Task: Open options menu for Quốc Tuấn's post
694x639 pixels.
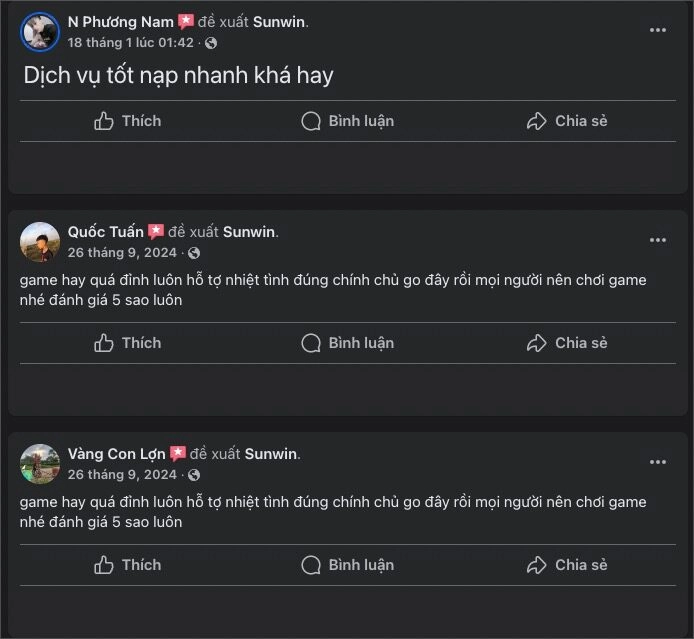Action: pyautogui.click(x=657, y=240)
